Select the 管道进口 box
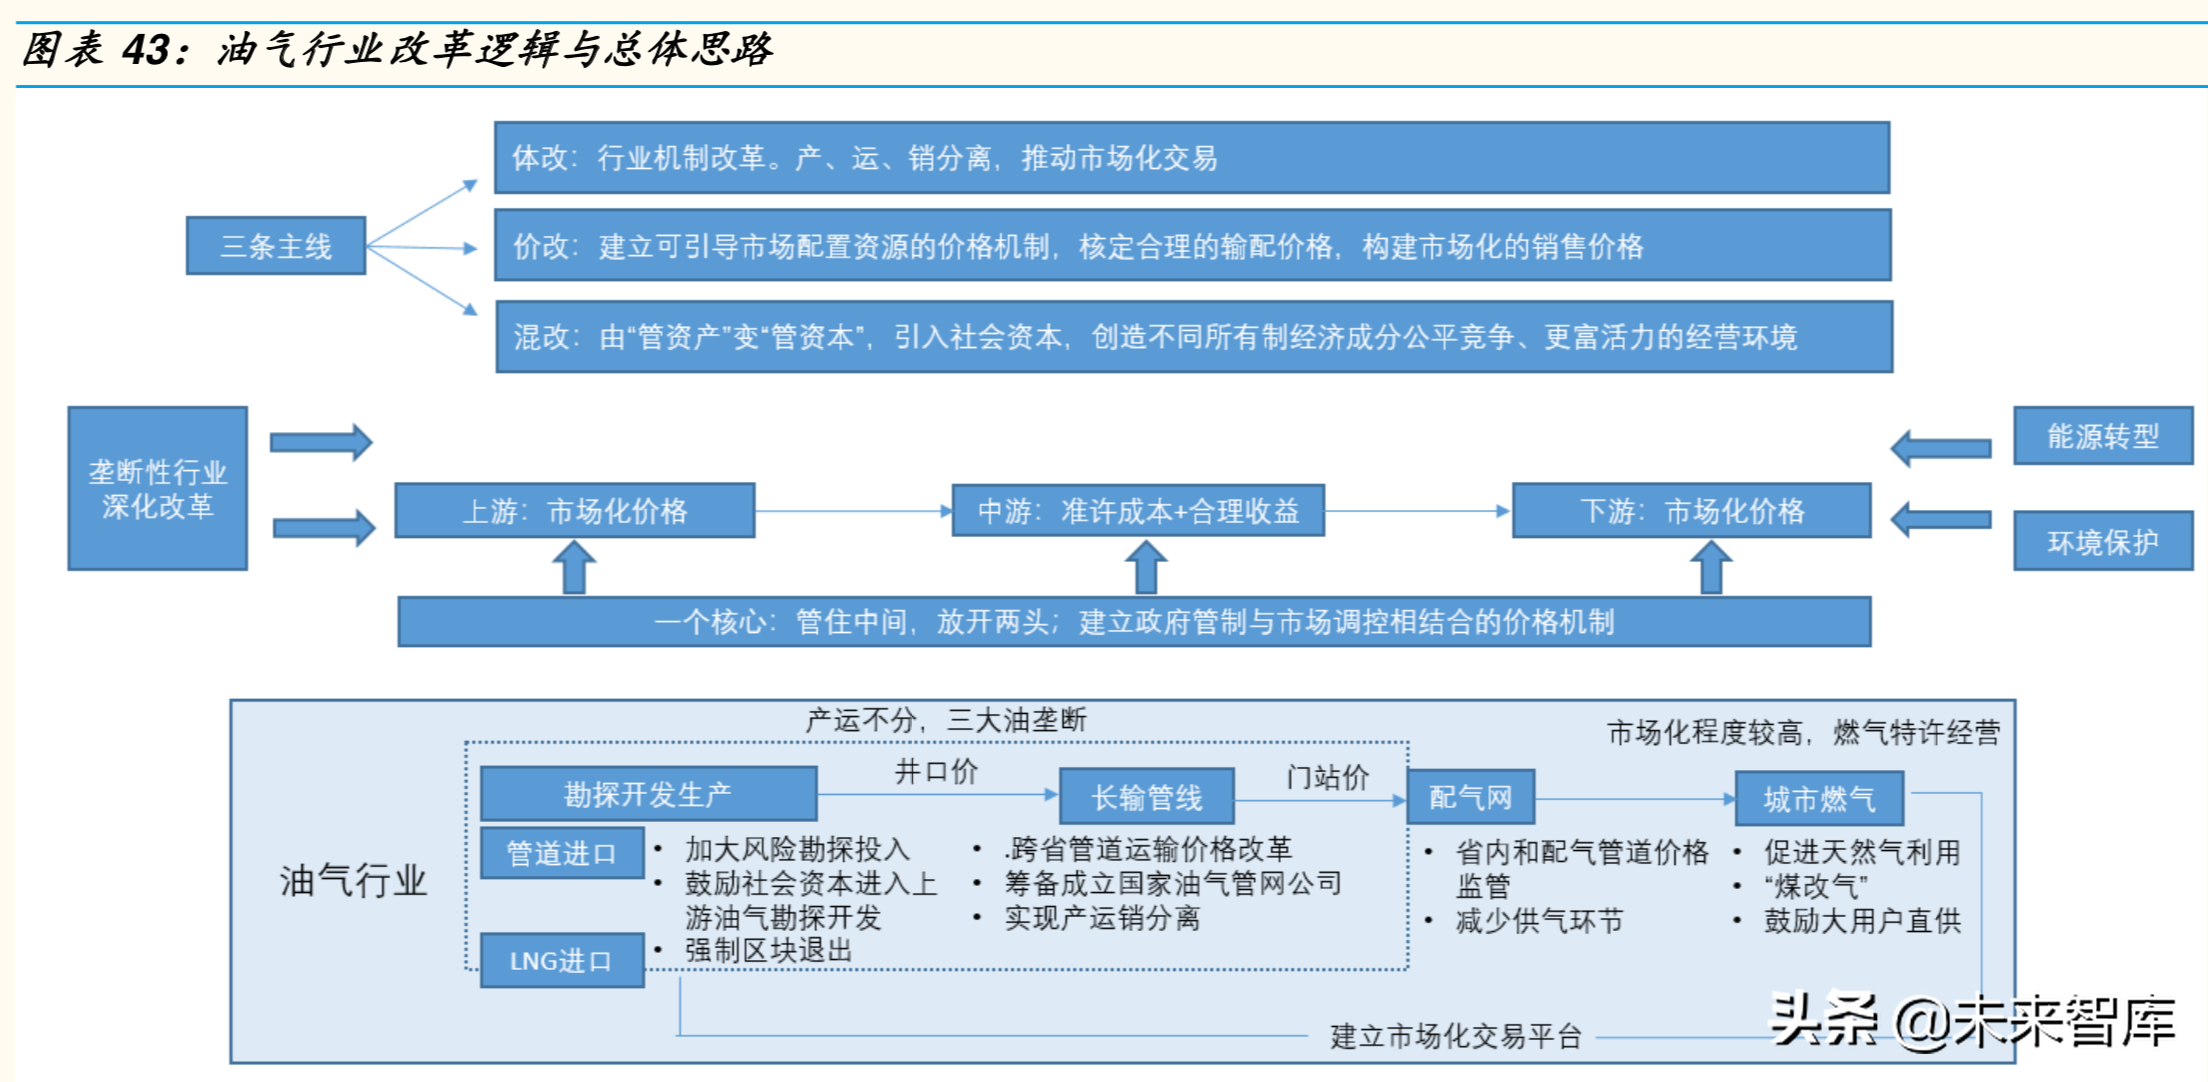This screenshot has width=2208, height=1082. click(562, 853)
